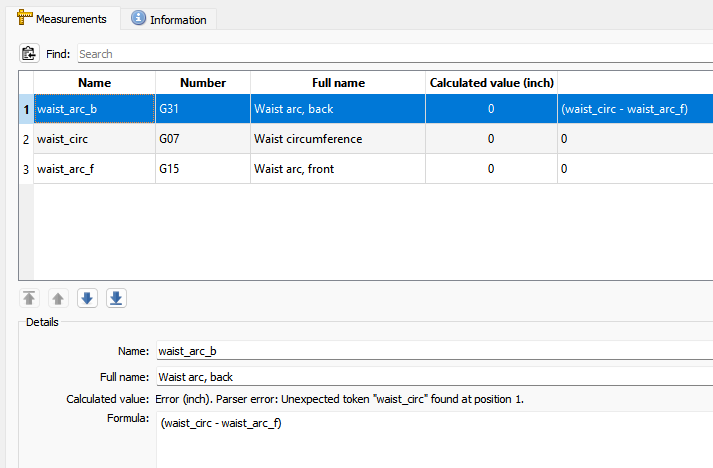Sort table by the Name column header
Screen dimensions: 713x468
[94, 83]
